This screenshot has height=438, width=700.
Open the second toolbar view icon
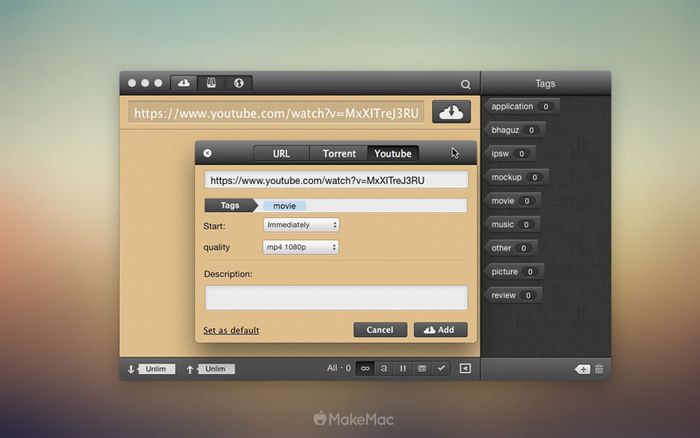point(211,83)
